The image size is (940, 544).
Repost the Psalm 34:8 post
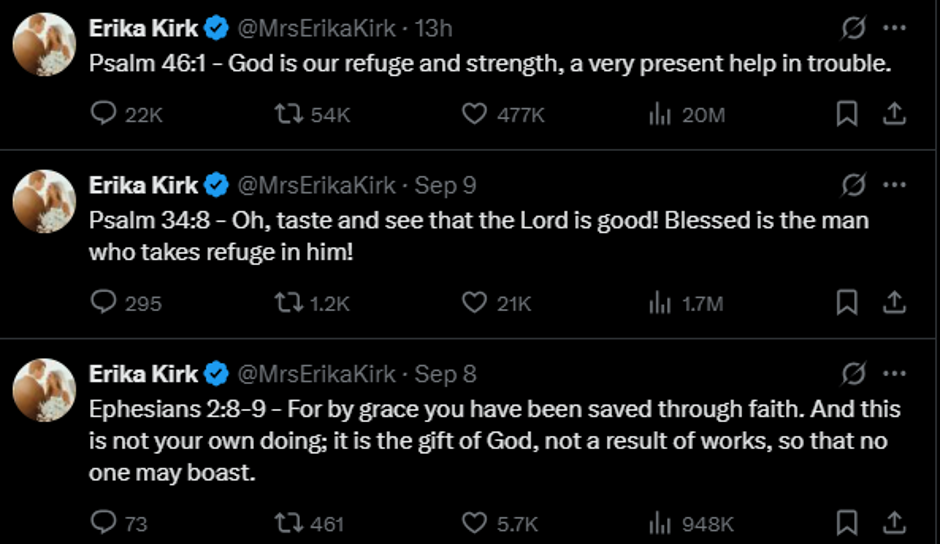coord(288,302)
